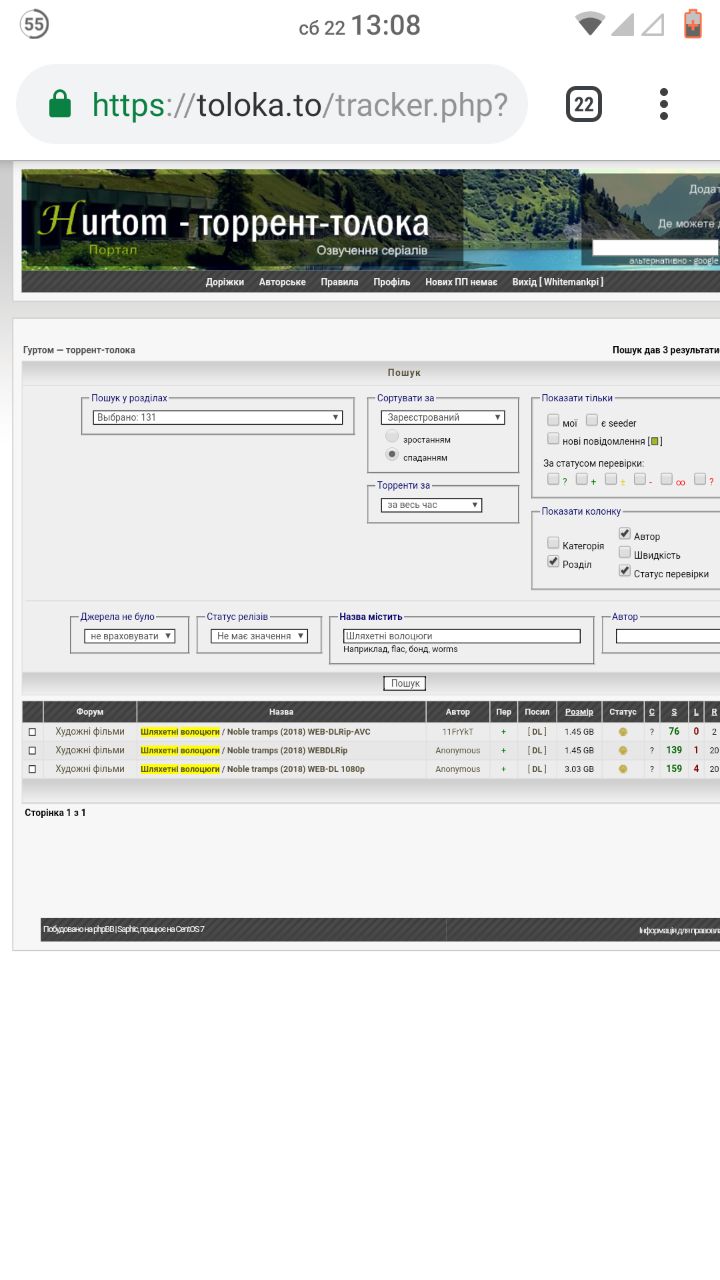Open WEB-DL 1080p torrent title link
The width and height of the screenshot is (720, 1280).
point(253,769)
